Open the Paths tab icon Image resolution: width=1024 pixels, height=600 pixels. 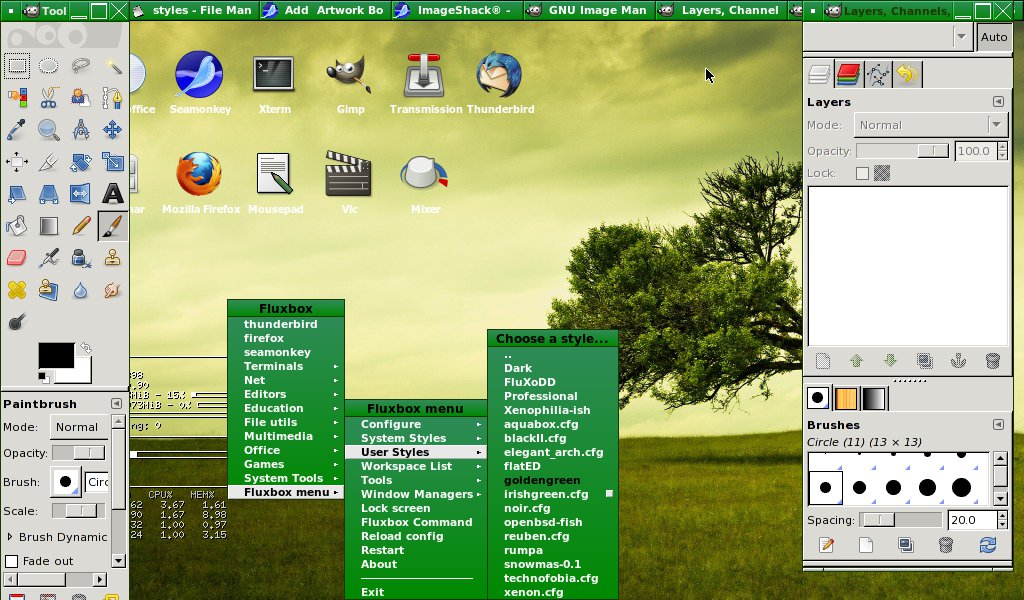click(x=878, y=74)
